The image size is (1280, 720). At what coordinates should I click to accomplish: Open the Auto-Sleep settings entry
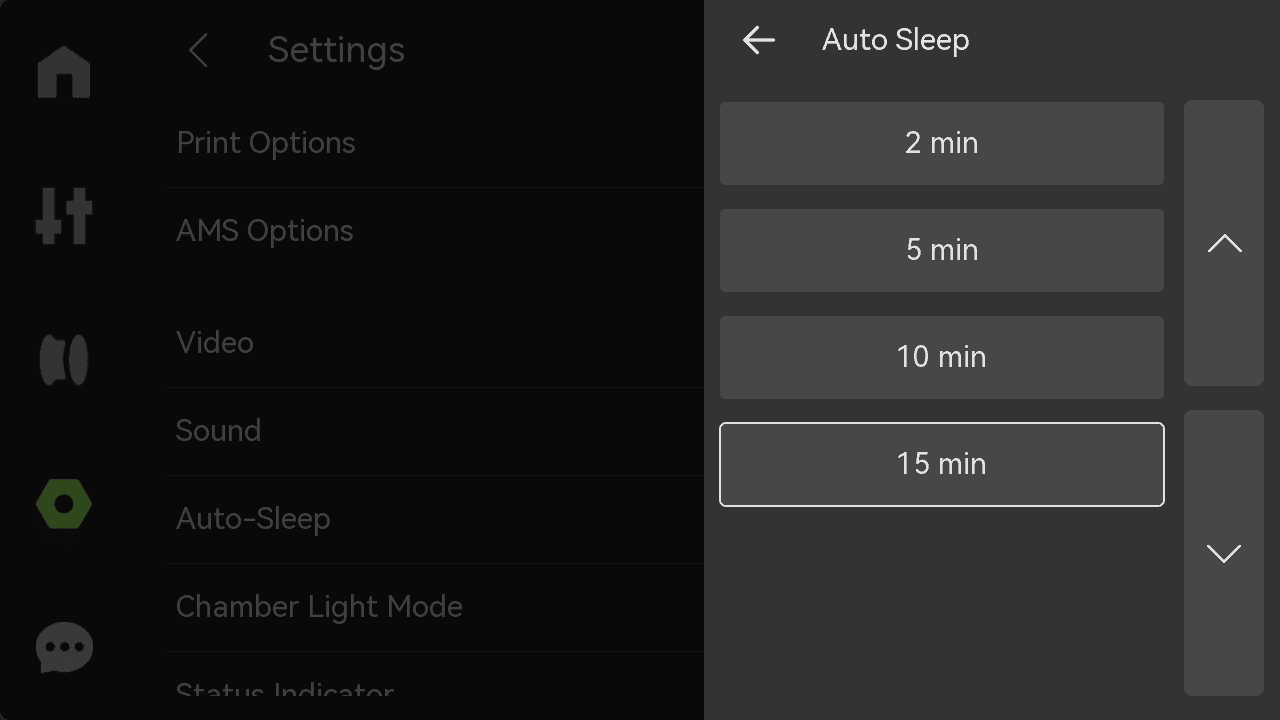435,519
